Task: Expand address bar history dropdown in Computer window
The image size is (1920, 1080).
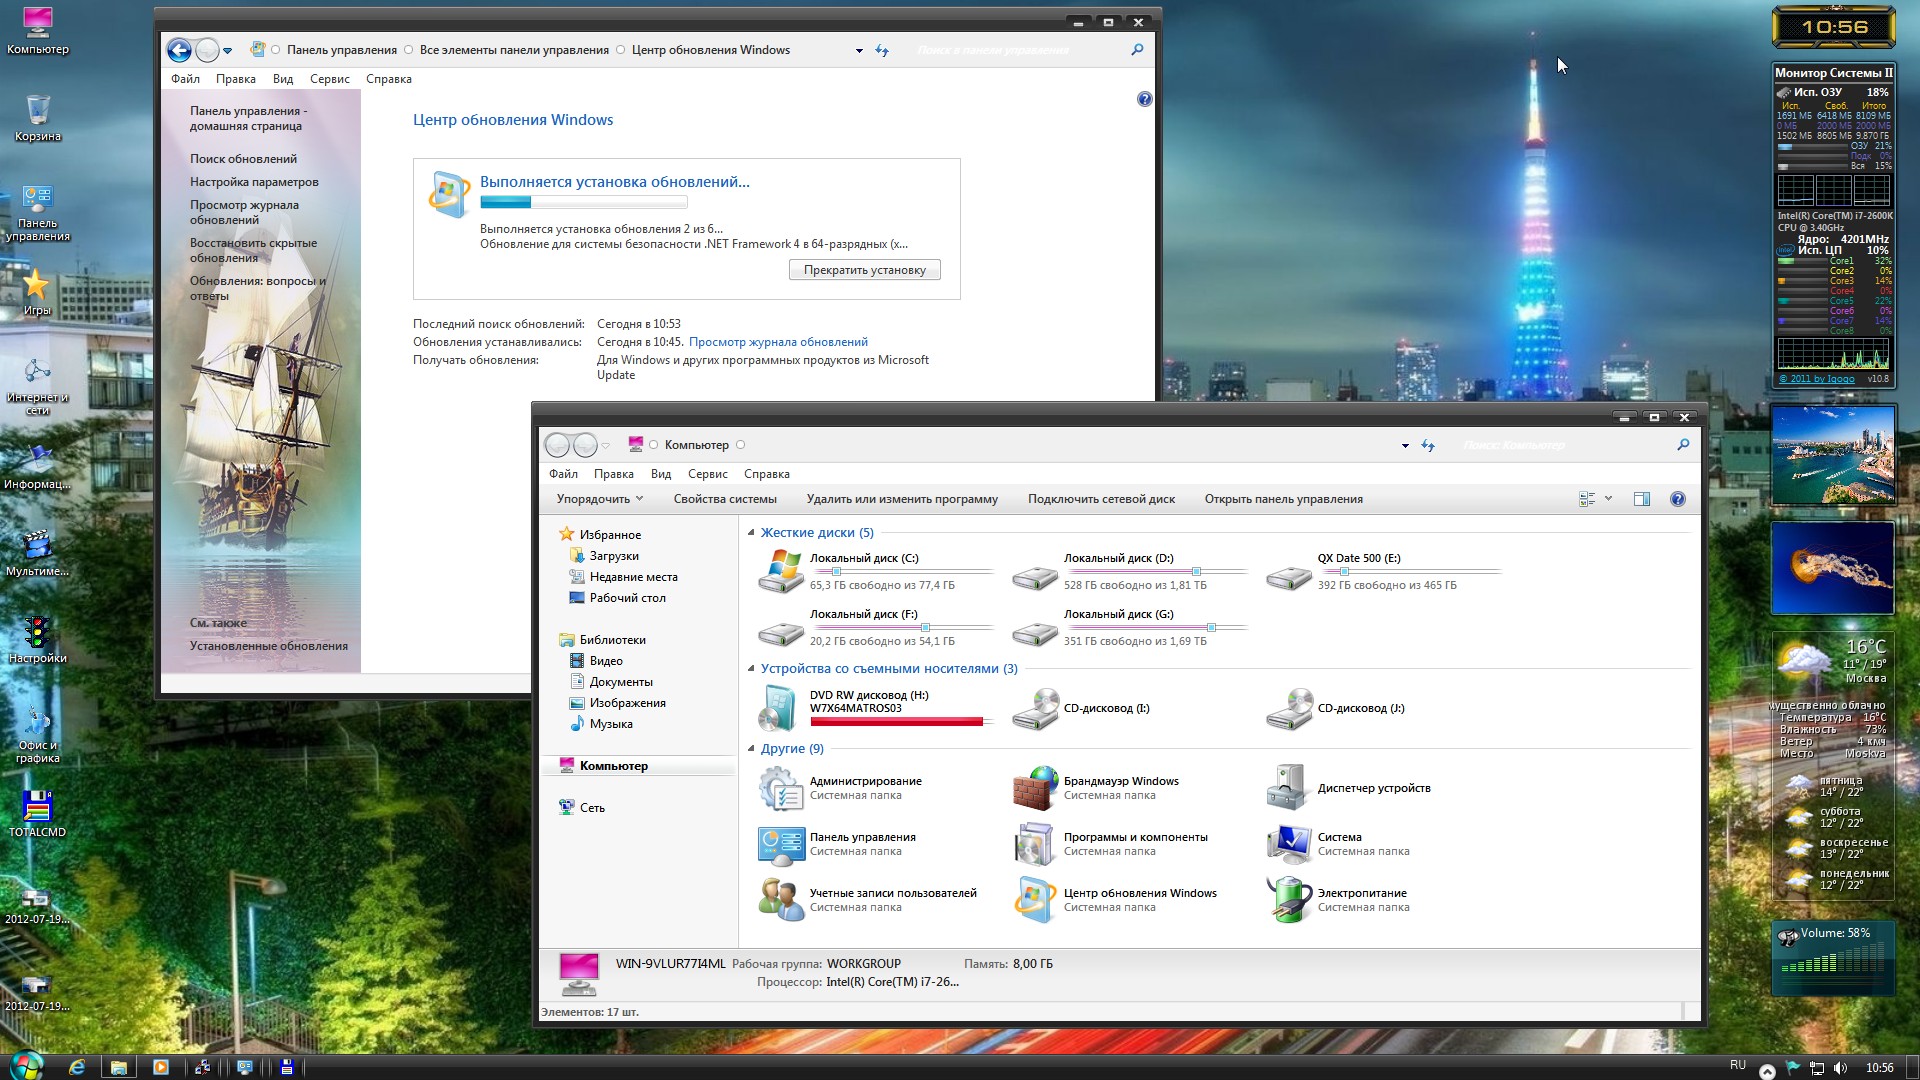Action: pos(1405,446)
